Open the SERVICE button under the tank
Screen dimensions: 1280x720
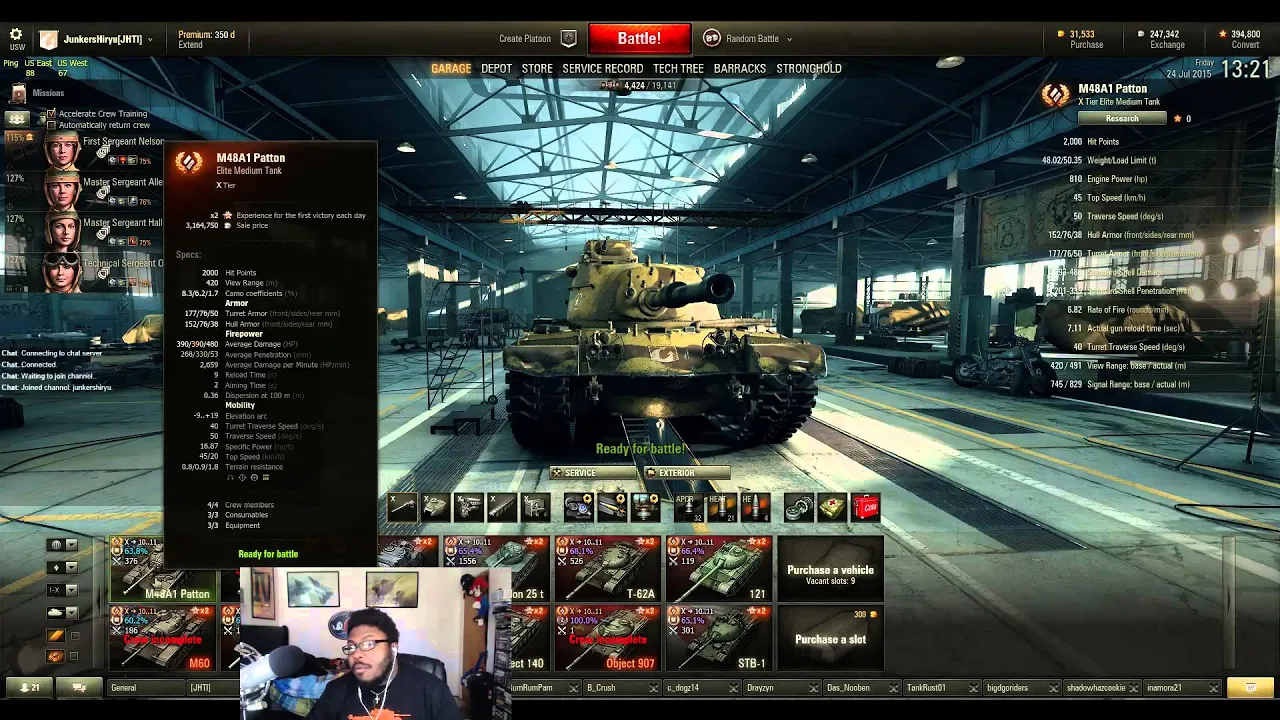(593, 473)
